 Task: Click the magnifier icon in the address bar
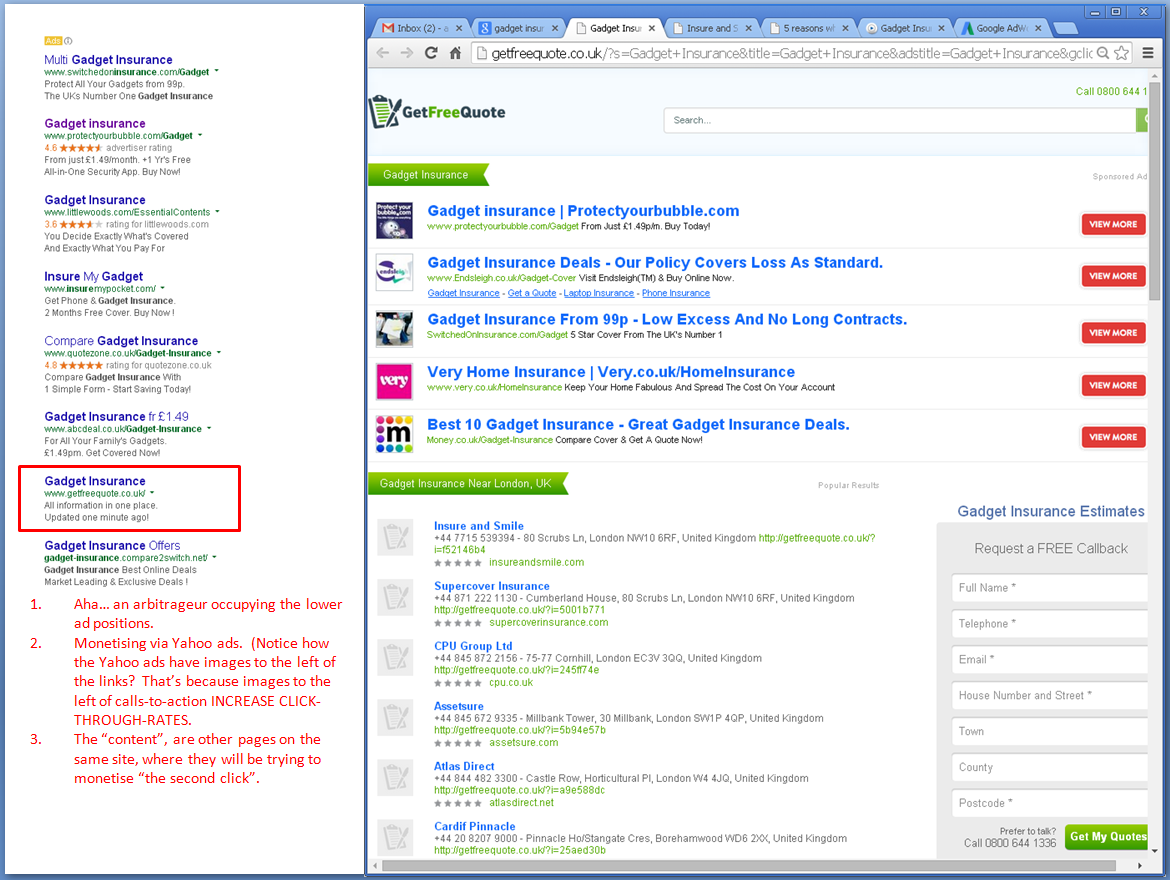point(1103,53)
